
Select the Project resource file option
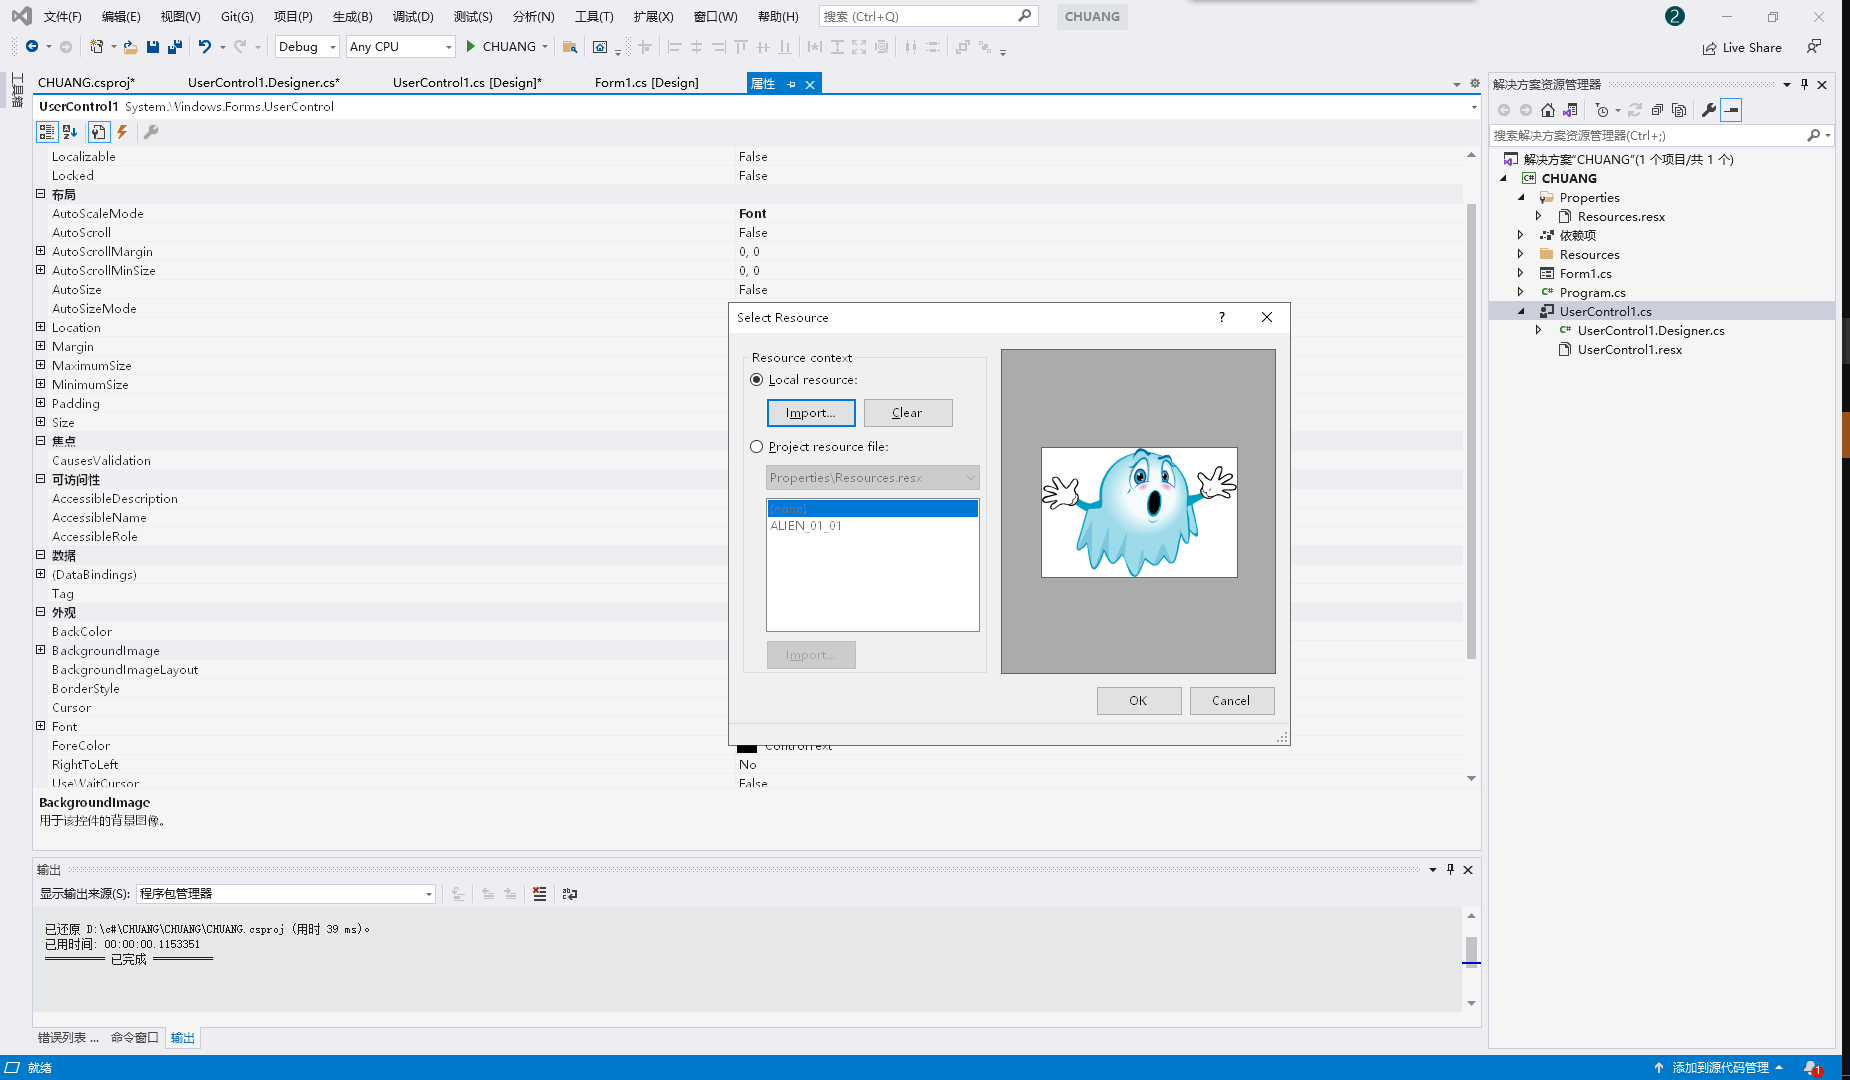[x=757, y=446]
